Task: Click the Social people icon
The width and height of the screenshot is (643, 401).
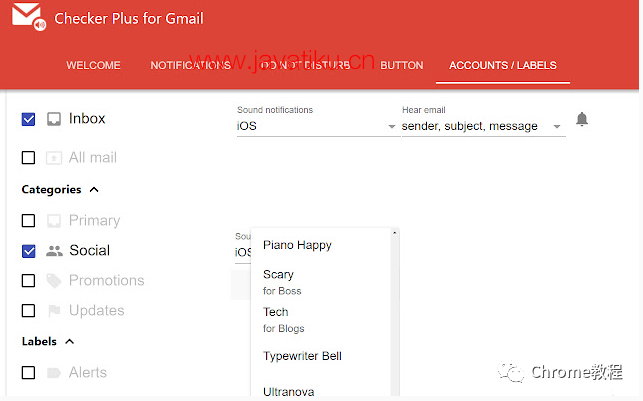Action: coord(54,251)
